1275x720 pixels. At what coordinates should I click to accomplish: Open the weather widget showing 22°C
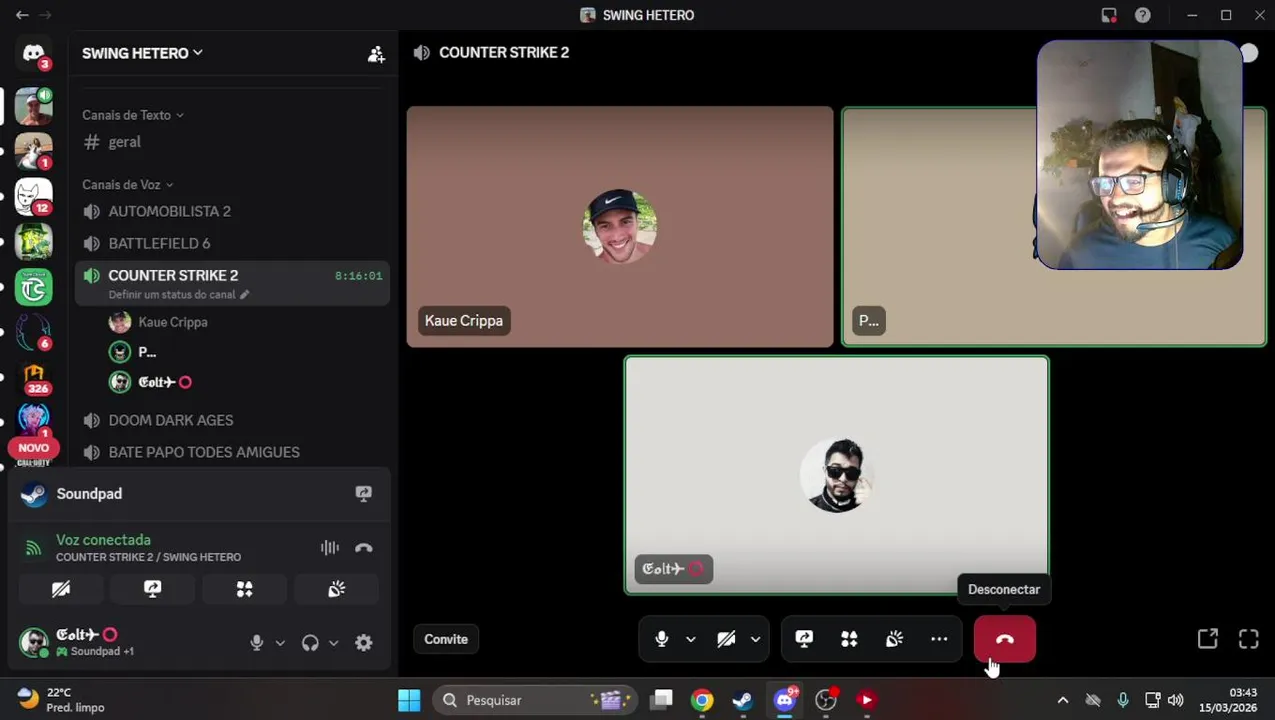click(x=62, y=700)
